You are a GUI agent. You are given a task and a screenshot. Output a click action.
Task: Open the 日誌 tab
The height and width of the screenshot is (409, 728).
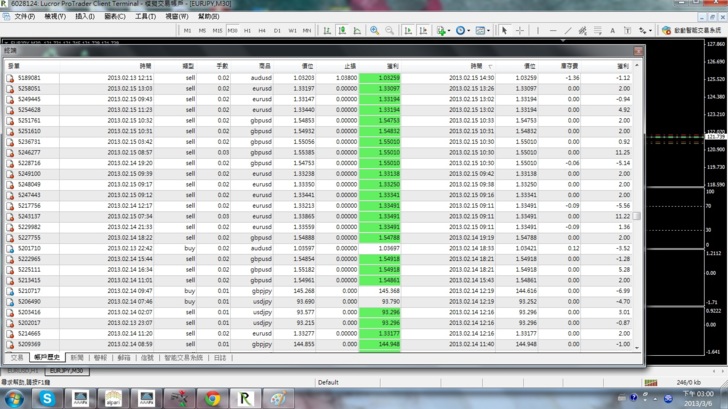pyautogui.click(x=219, y=357)
